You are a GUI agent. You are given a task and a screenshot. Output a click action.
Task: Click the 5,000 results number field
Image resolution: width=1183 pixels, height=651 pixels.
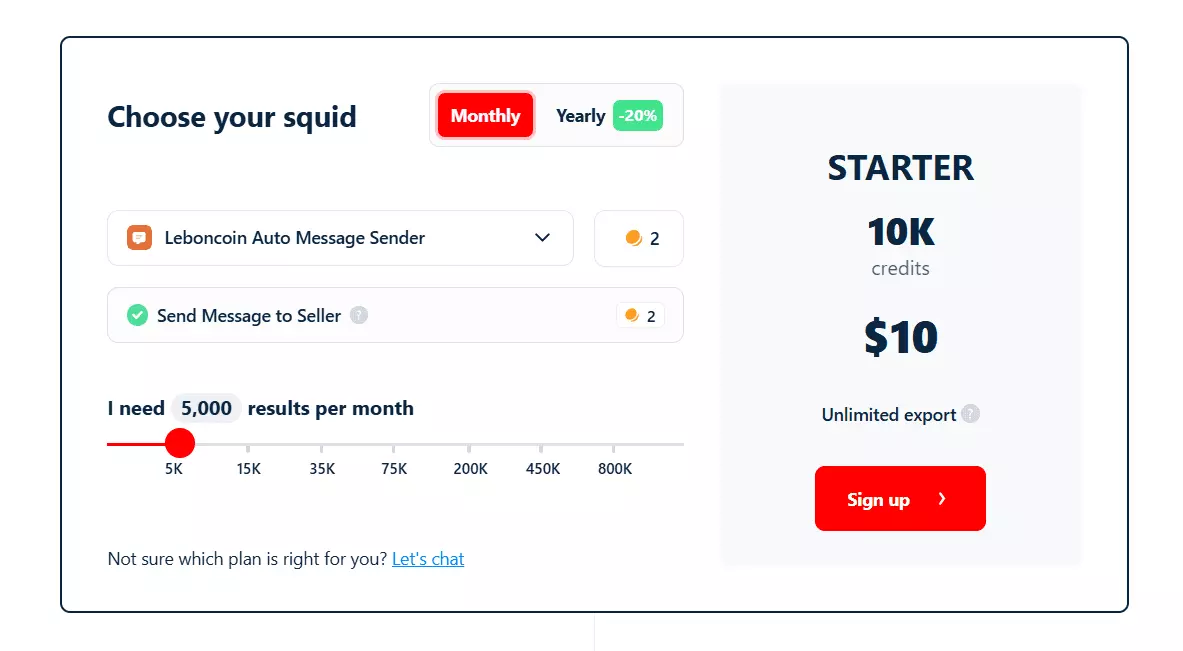coord(206,408)
